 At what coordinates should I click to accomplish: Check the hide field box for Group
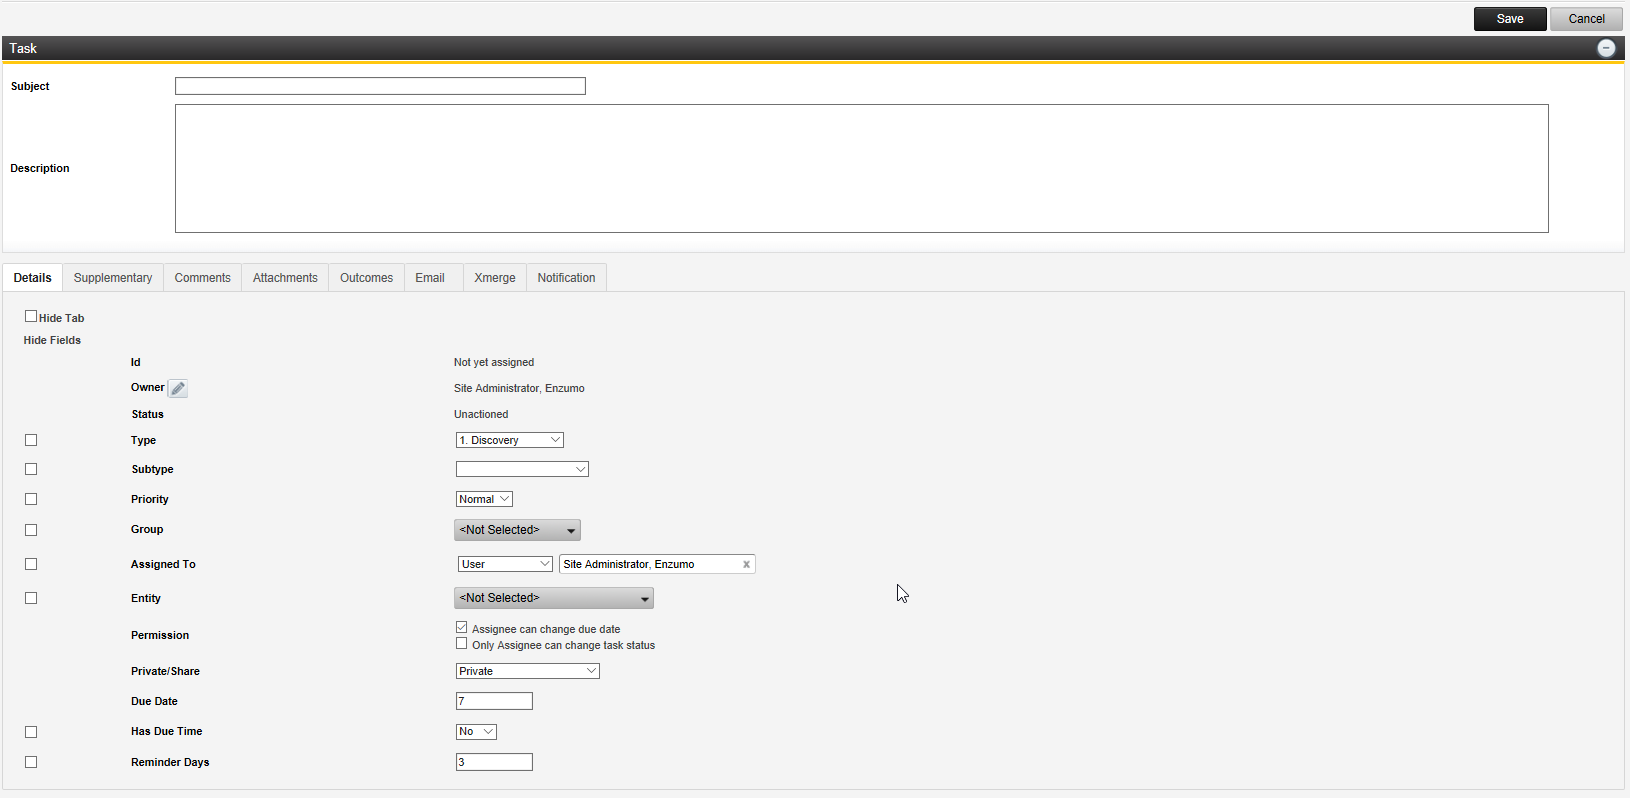coord(31,530)
